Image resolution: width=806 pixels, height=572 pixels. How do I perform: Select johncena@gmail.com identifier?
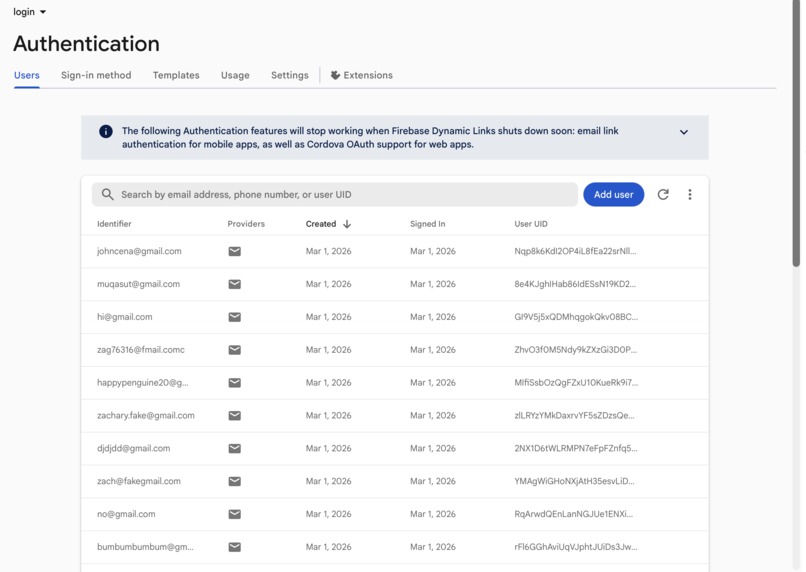pos(139,251)
